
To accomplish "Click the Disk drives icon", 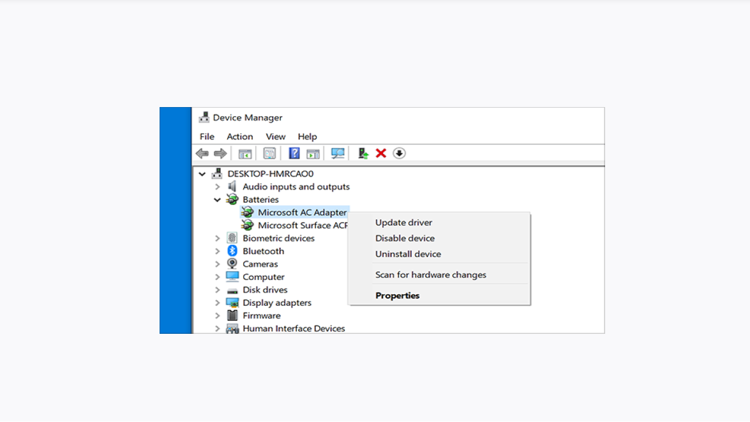I will [x=232, y=290].
